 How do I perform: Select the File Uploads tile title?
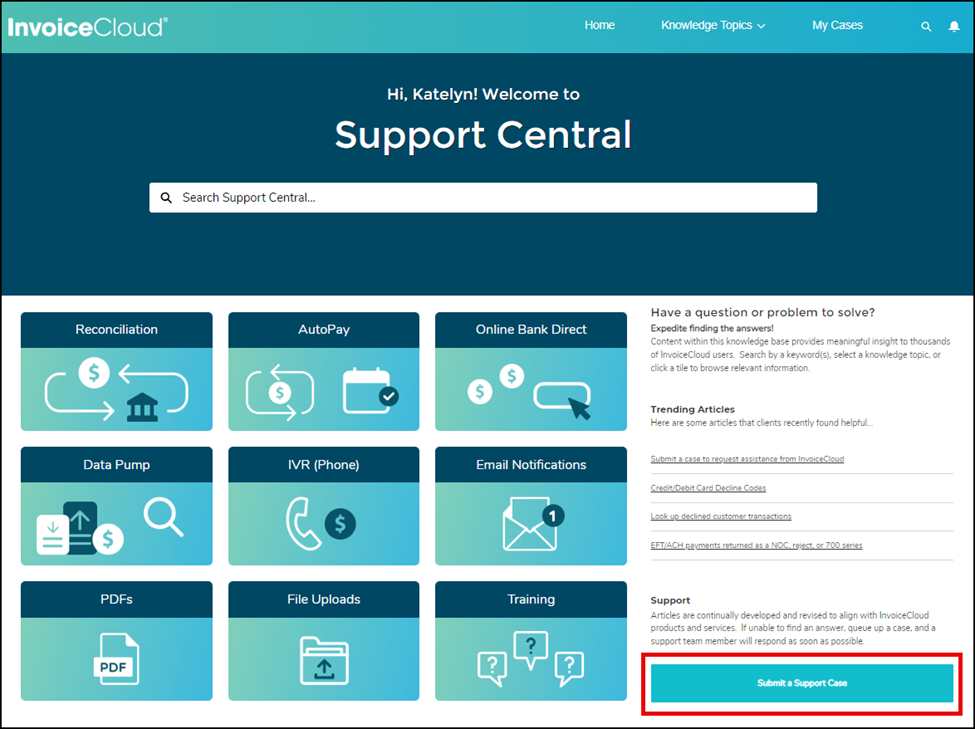324,599
